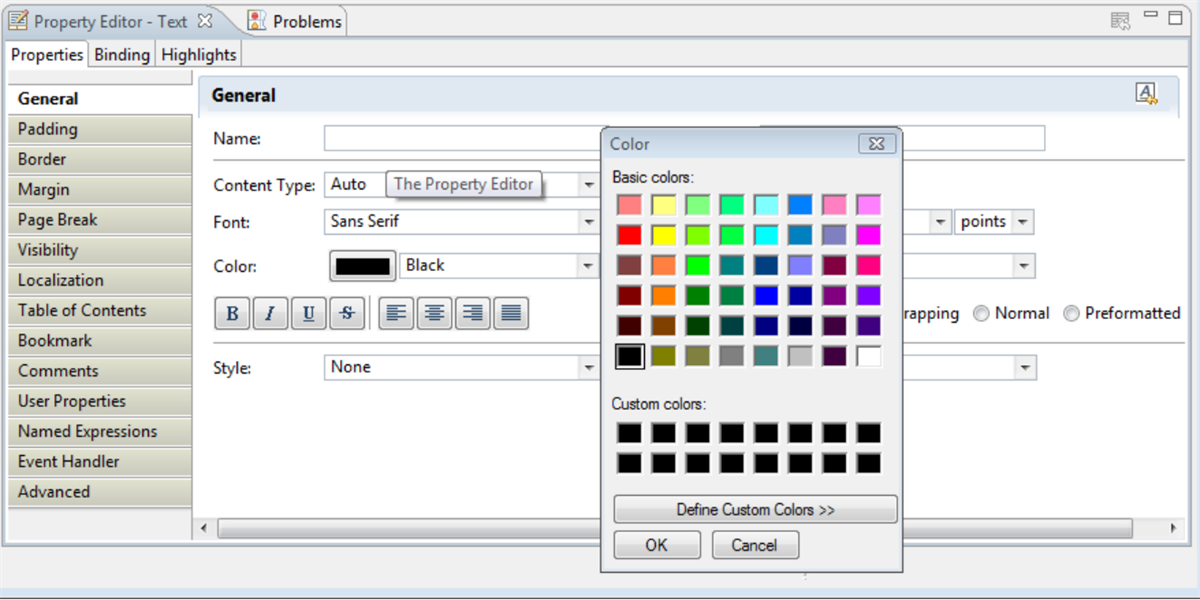1200x600 pixels.
Task: Select the Page Break category
Action: [99, 220]
